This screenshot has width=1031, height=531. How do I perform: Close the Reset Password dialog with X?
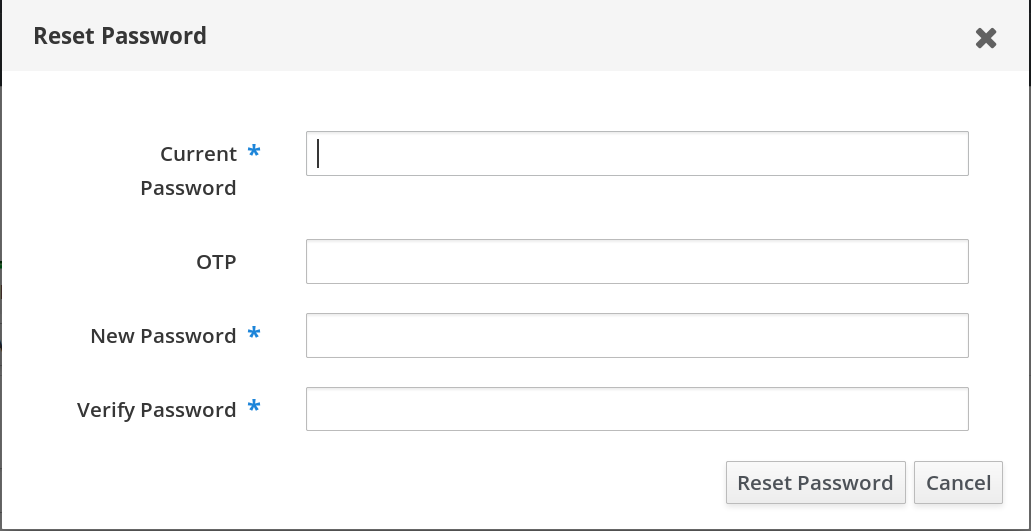click(986, 38)
